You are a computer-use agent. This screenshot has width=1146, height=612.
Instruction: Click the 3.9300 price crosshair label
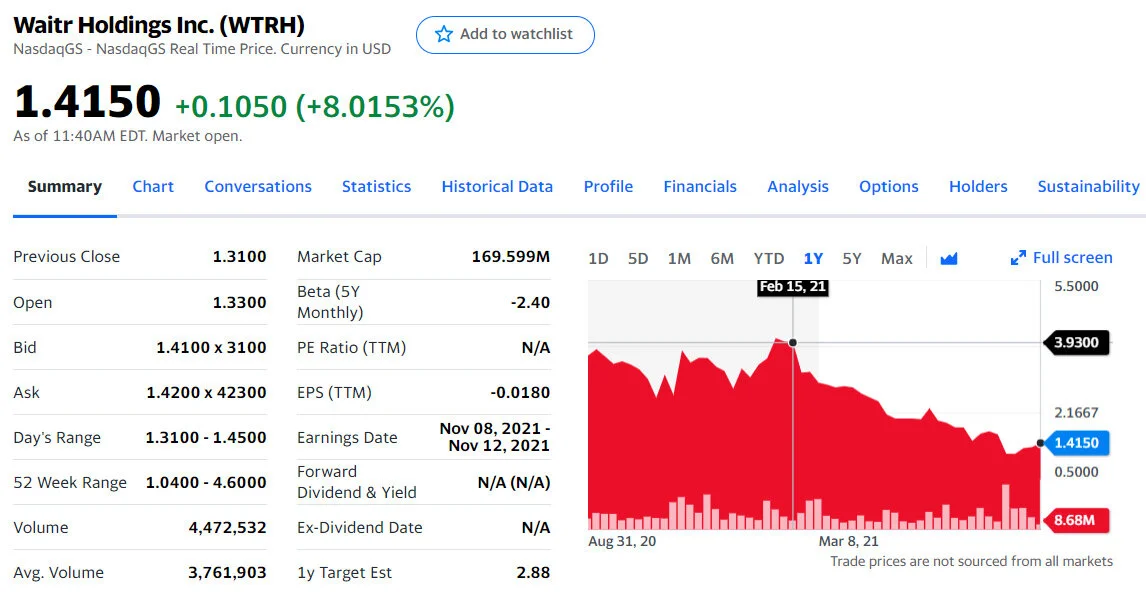[x=1076, y=342]
